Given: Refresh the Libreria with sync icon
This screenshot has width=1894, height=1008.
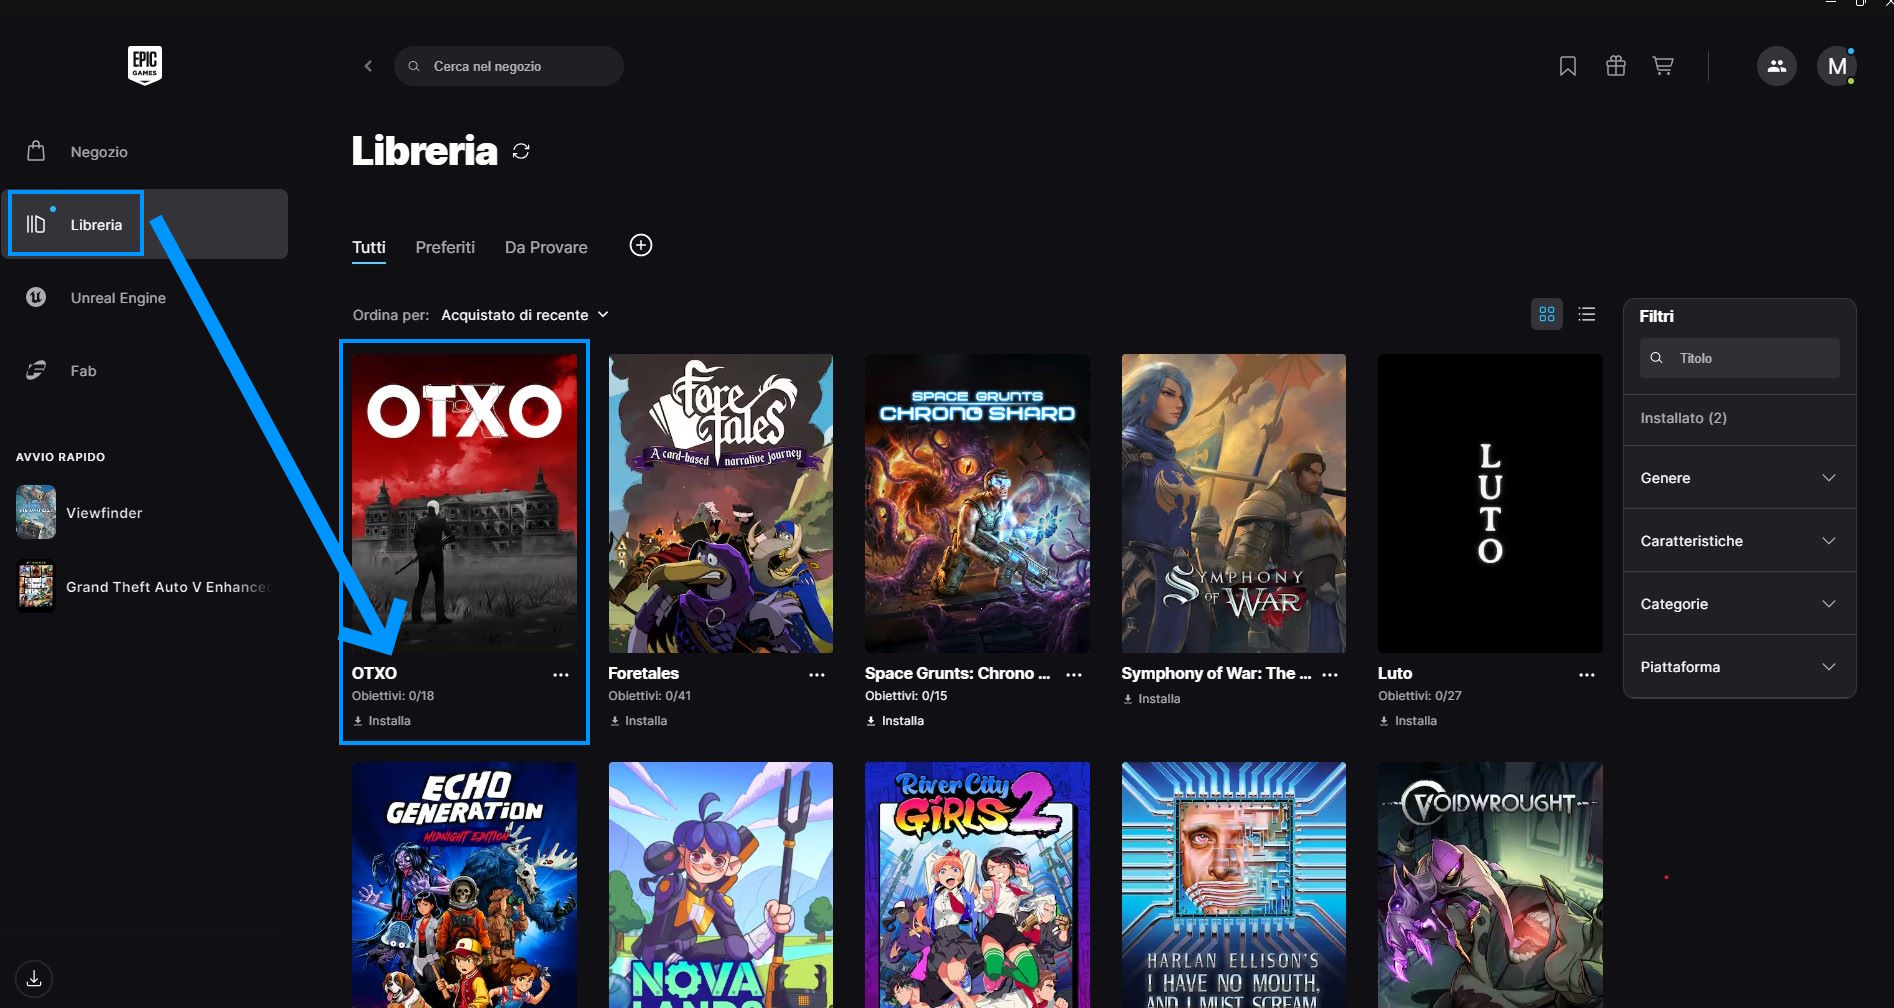Looking at the screenshot, I should pos(521,151).
